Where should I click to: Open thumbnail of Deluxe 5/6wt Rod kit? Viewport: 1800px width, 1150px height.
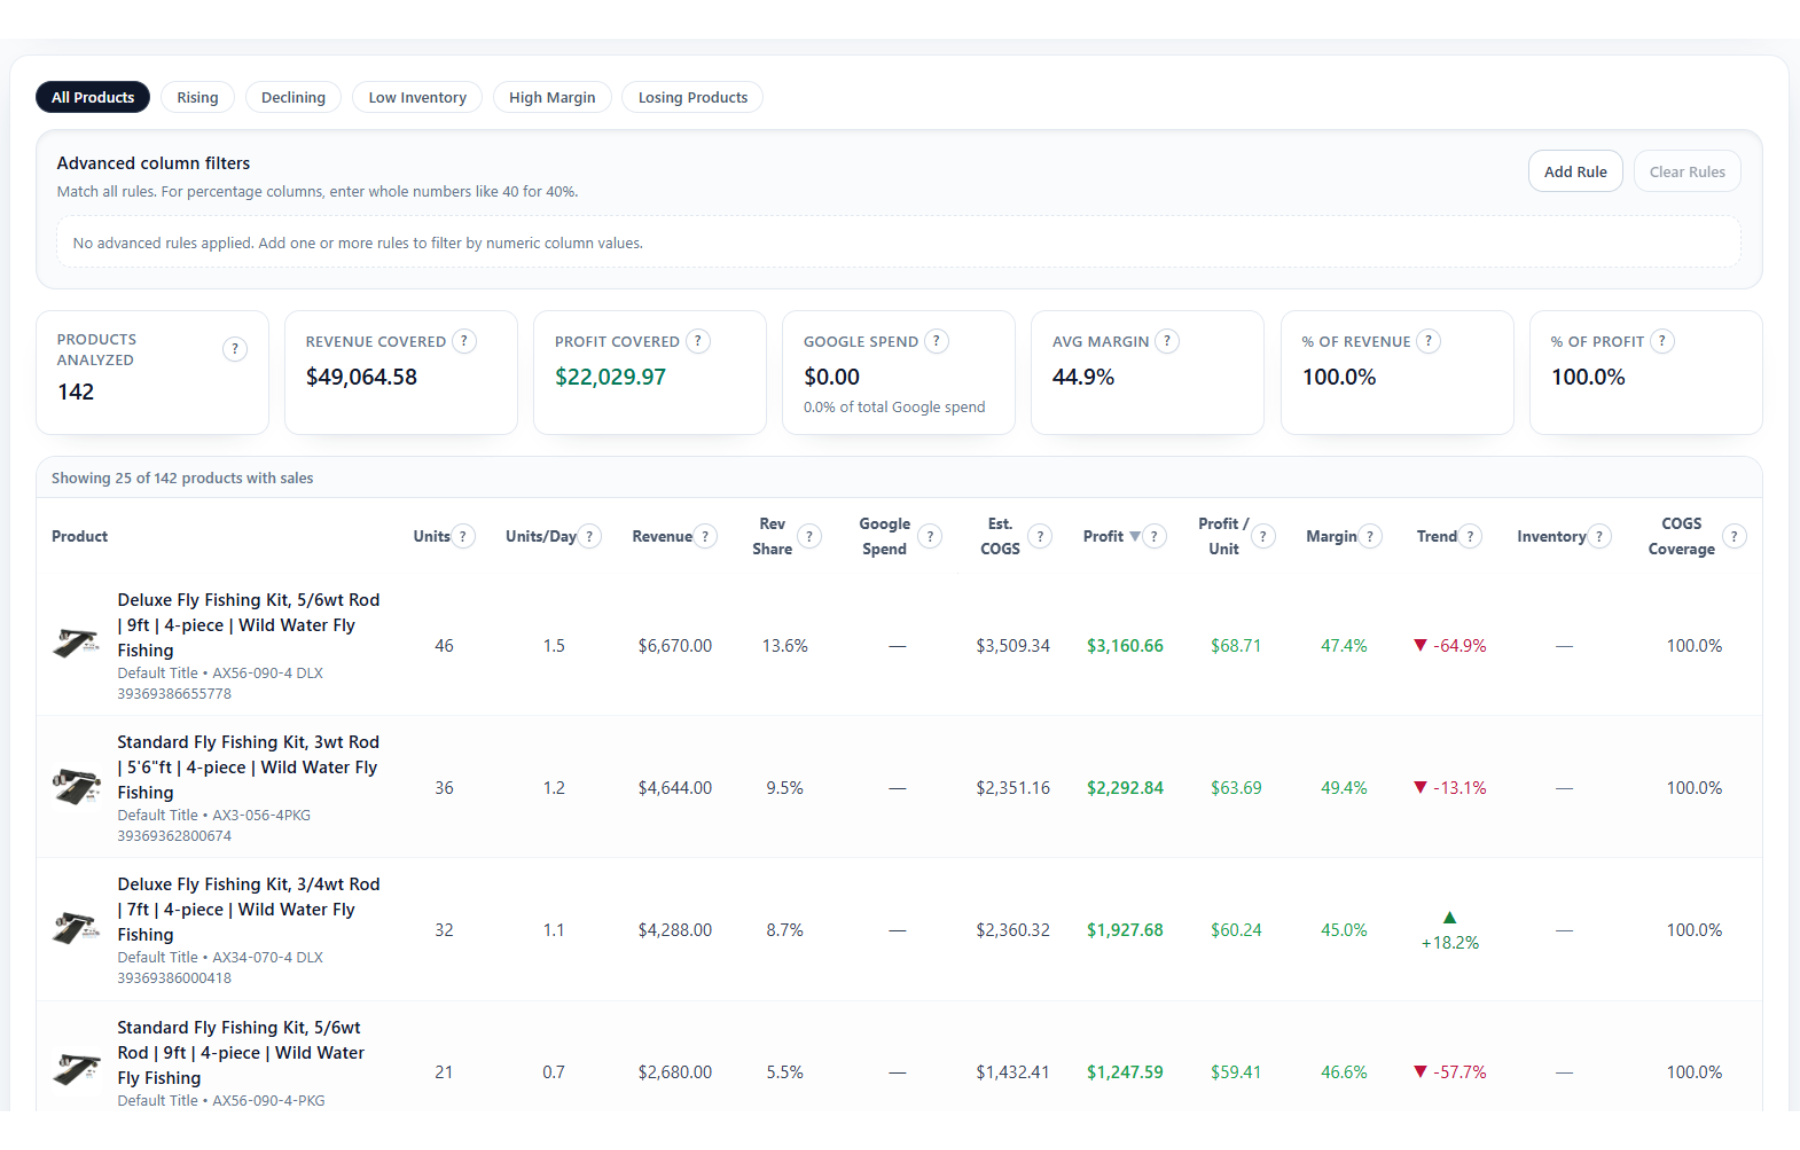pyautogui.click(x=77, y=644)
